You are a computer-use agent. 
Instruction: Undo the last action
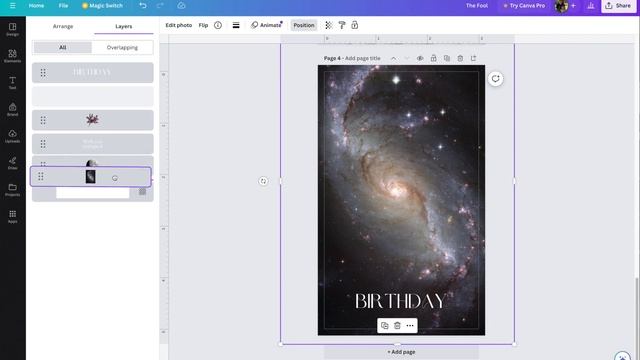click(x=143, y=6)
